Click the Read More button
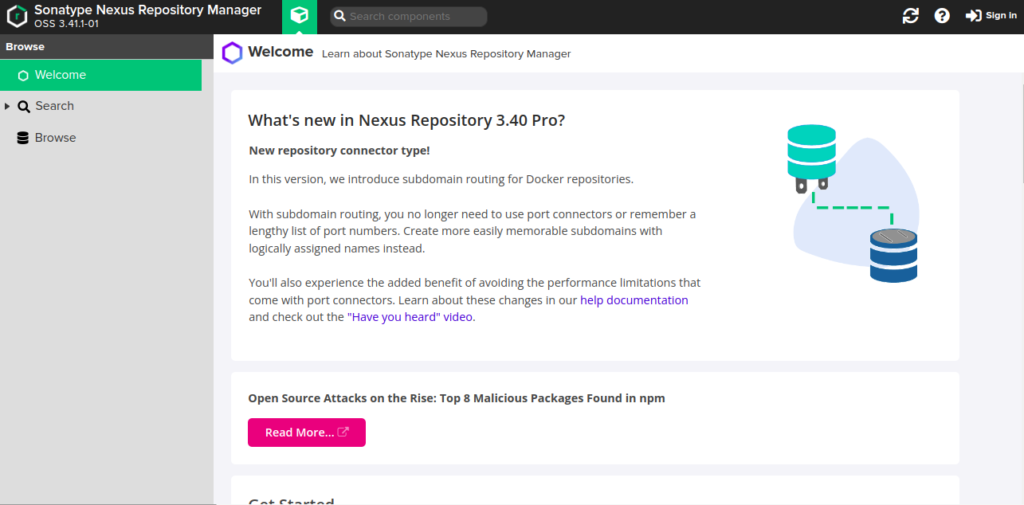This screenshot has height=505, width=1024. [307, 432]
